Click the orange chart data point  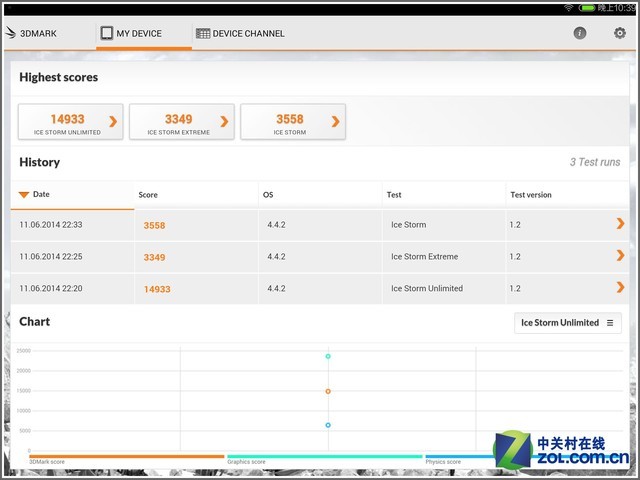pyautogui.click(x=327, y=391)
